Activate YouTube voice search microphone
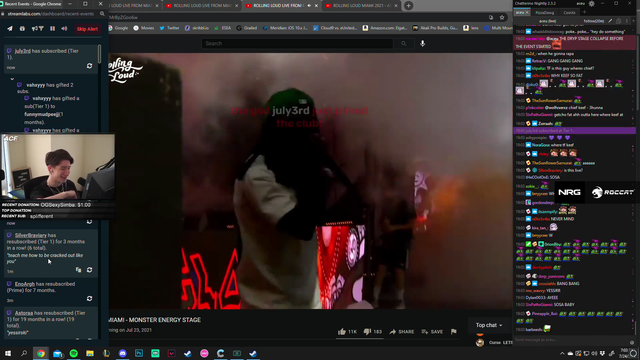 (422, 43)
